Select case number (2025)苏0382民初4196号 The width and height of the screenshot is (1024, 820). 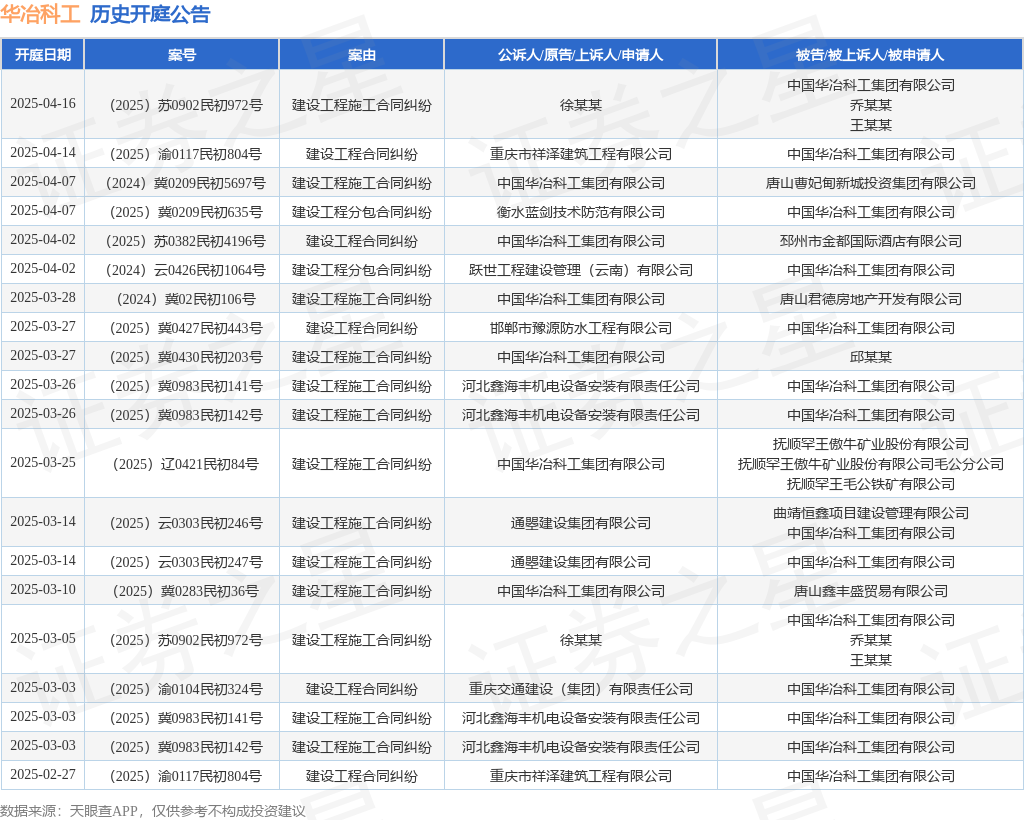[185, 242]
